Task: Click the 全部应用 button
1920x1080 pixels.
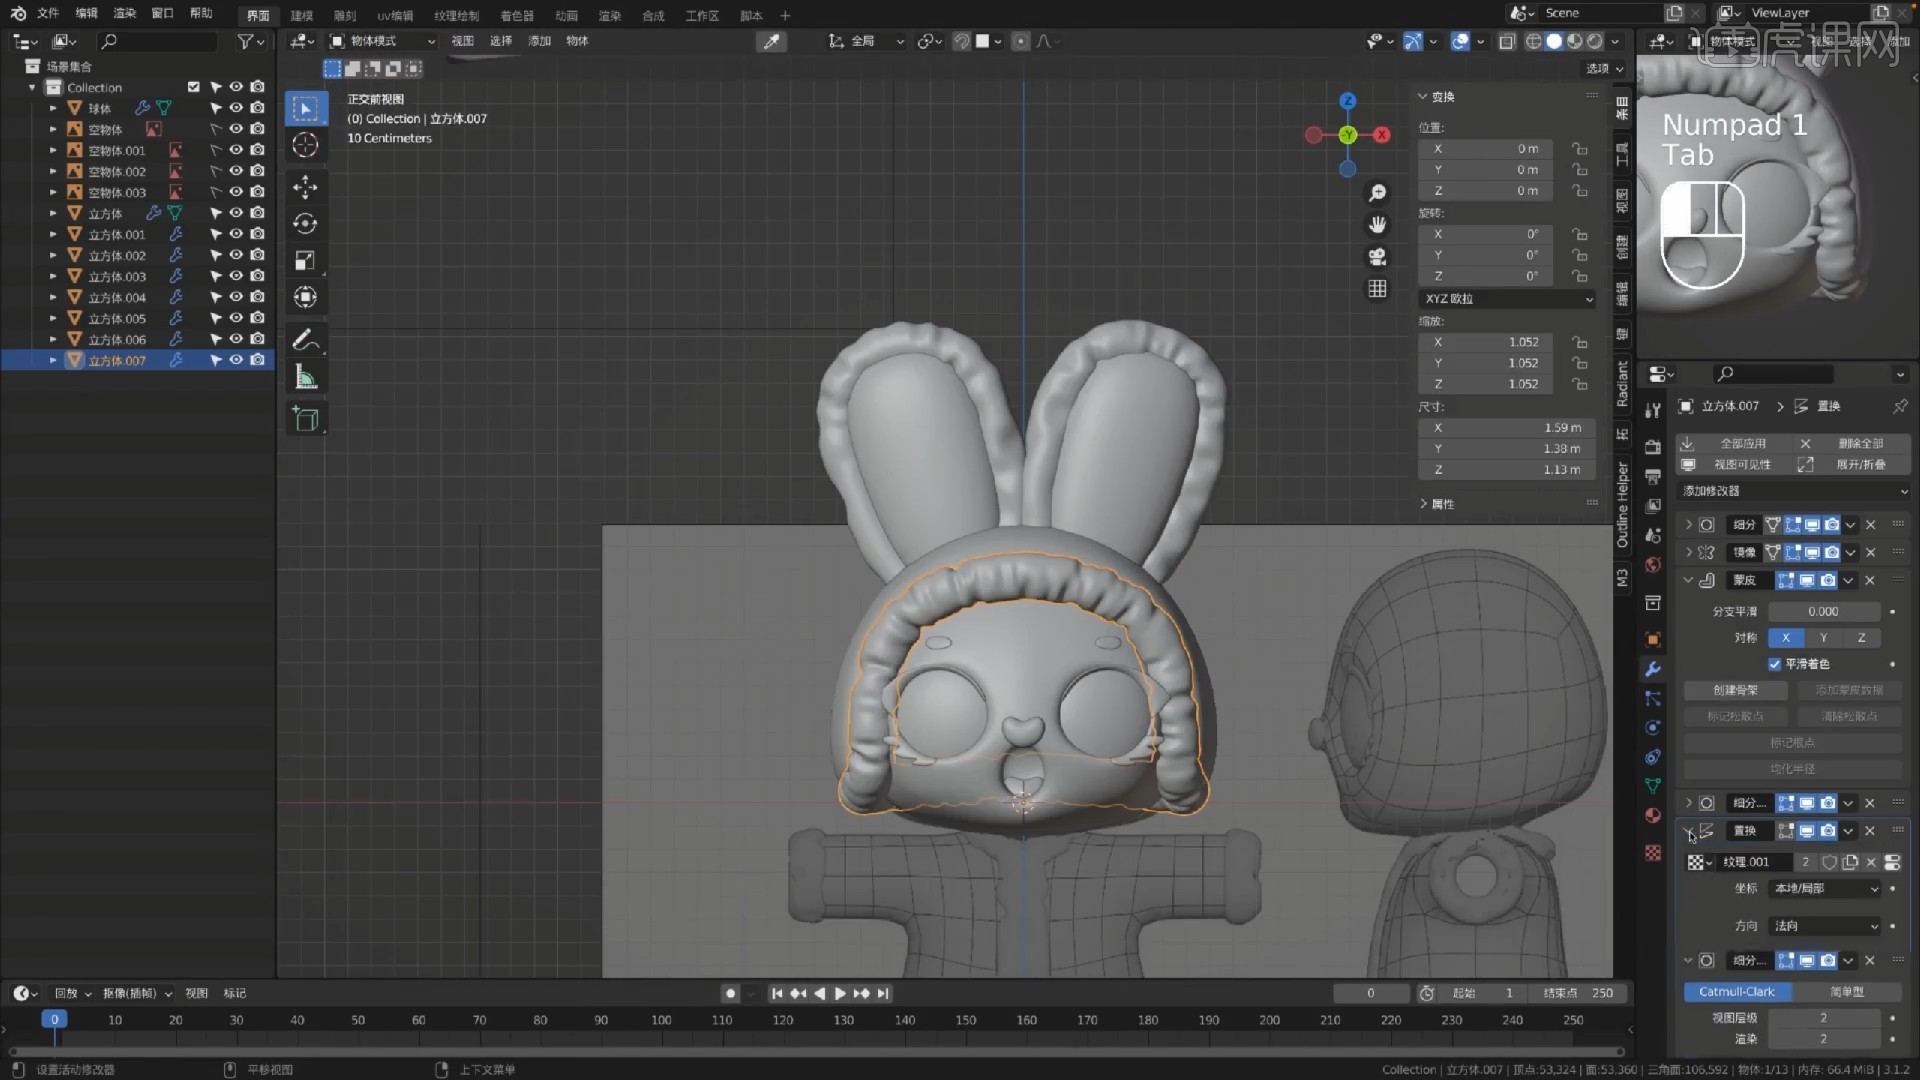Action: click(1735, 443)
